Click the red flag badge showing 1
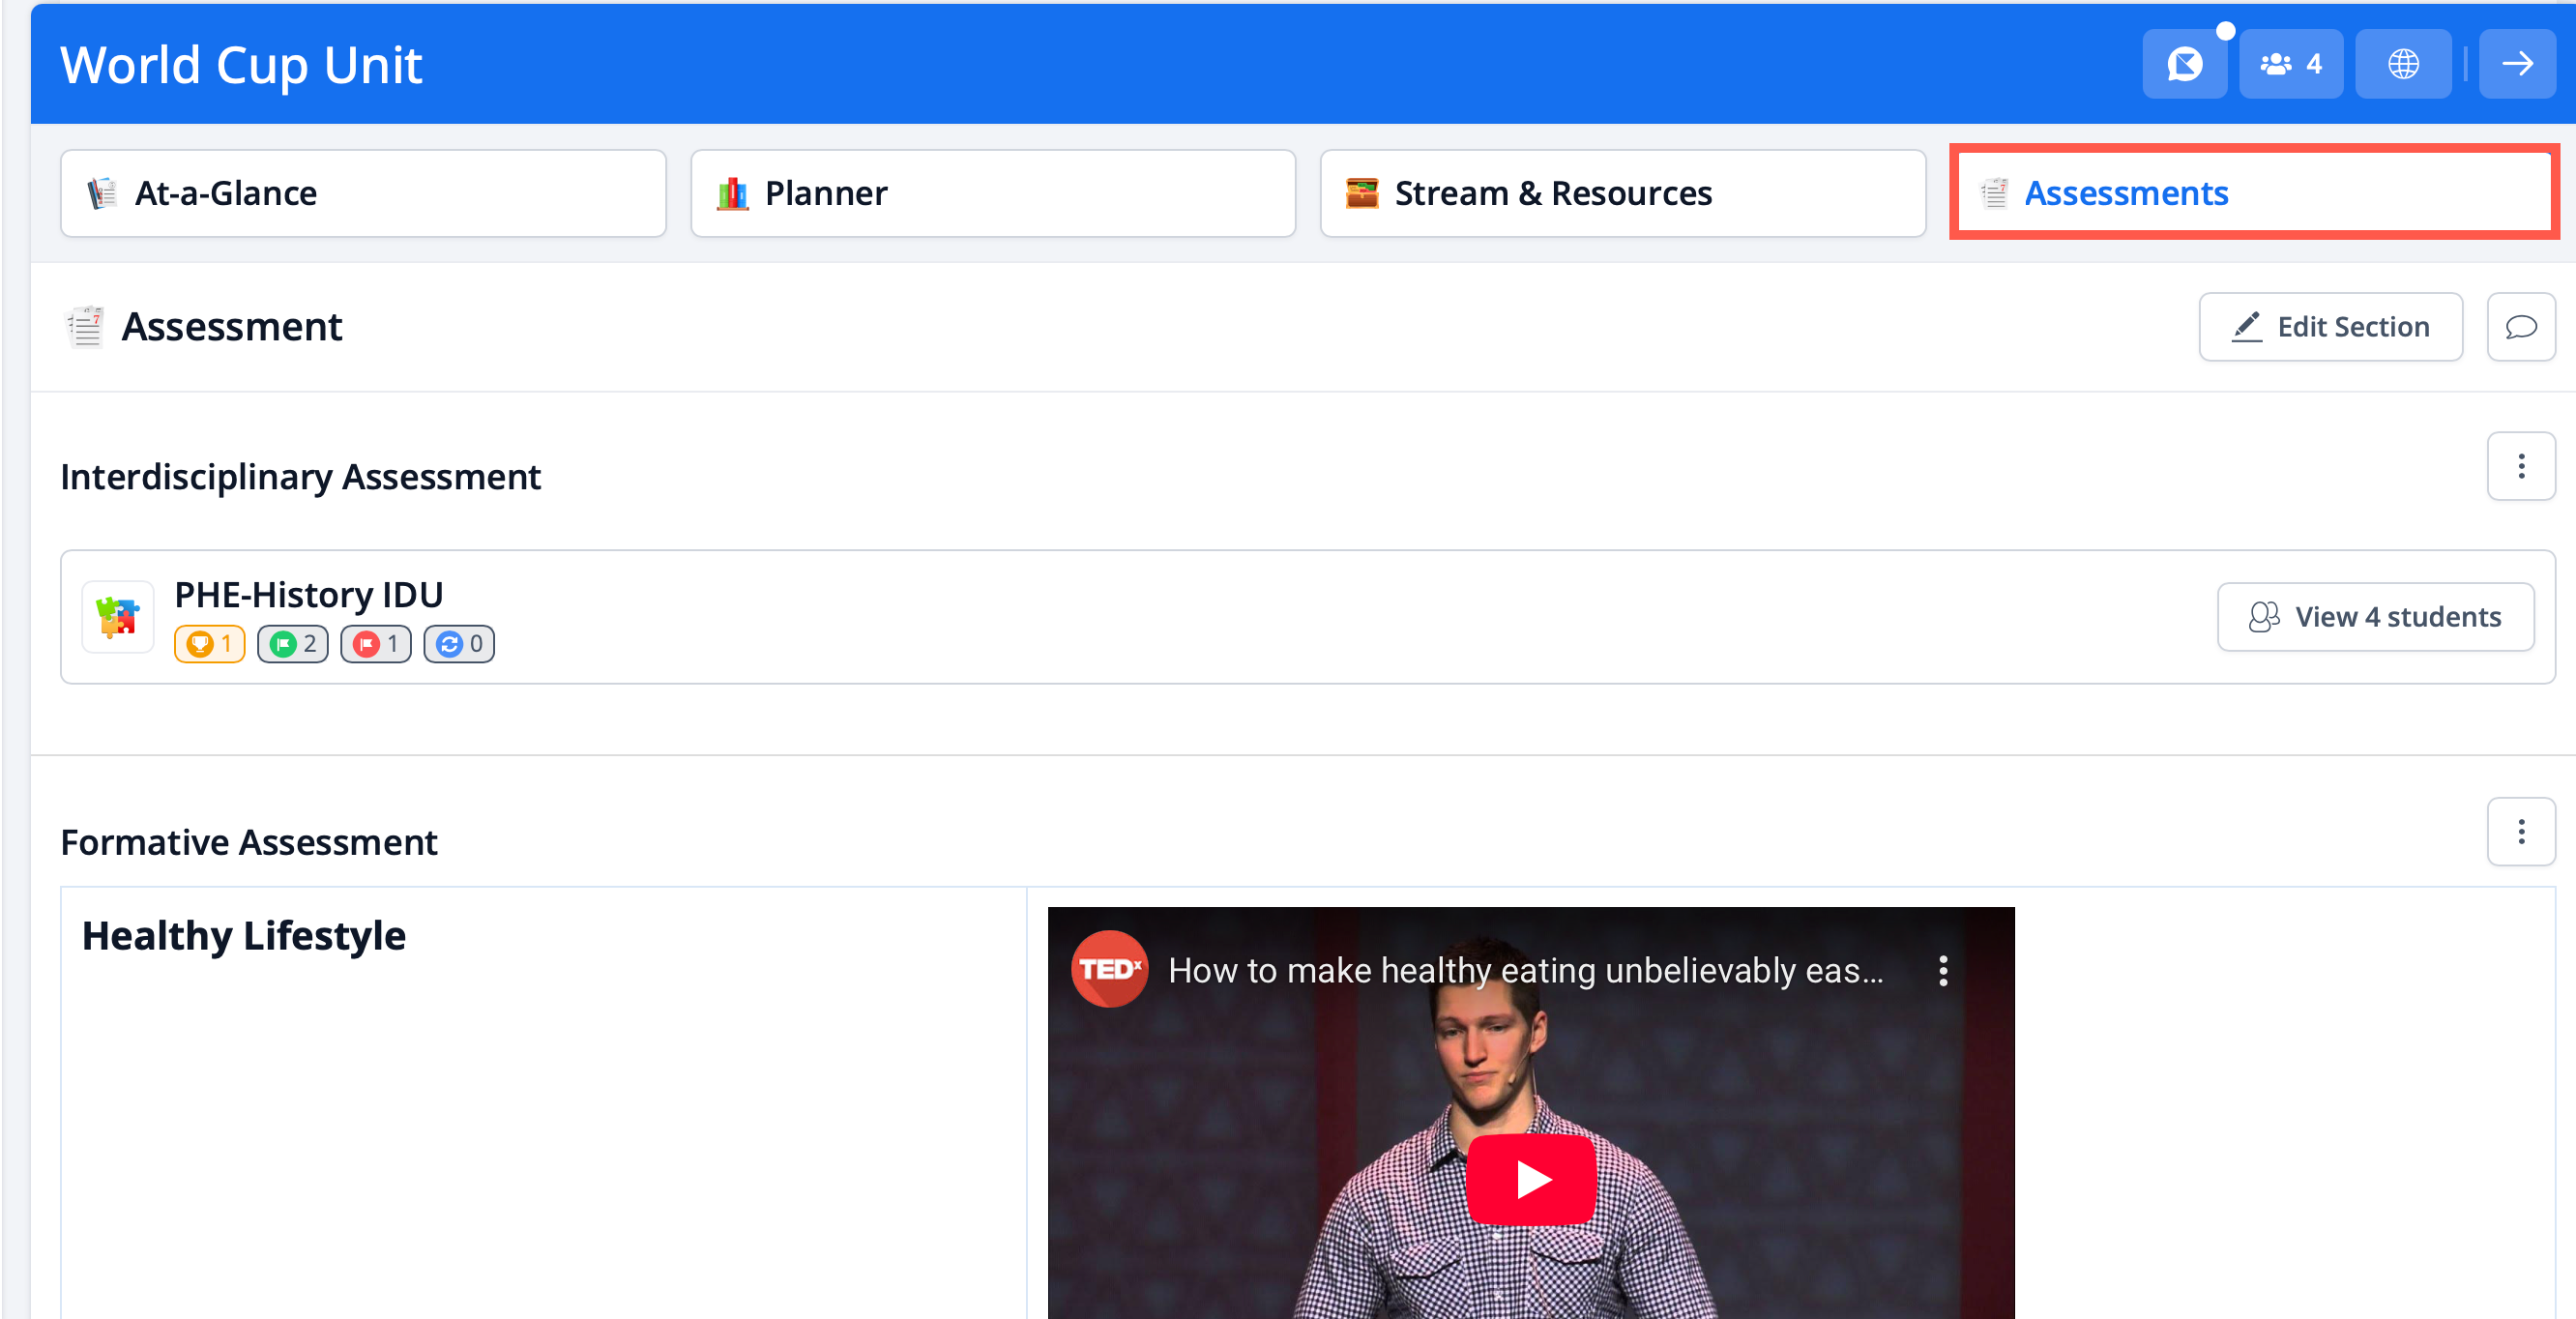 click(376, 644)
